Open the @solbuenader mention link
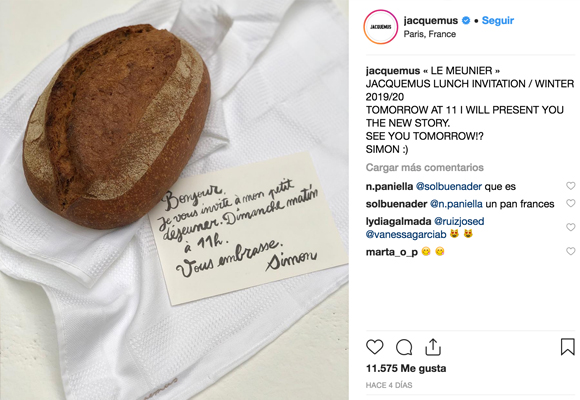 449,186
